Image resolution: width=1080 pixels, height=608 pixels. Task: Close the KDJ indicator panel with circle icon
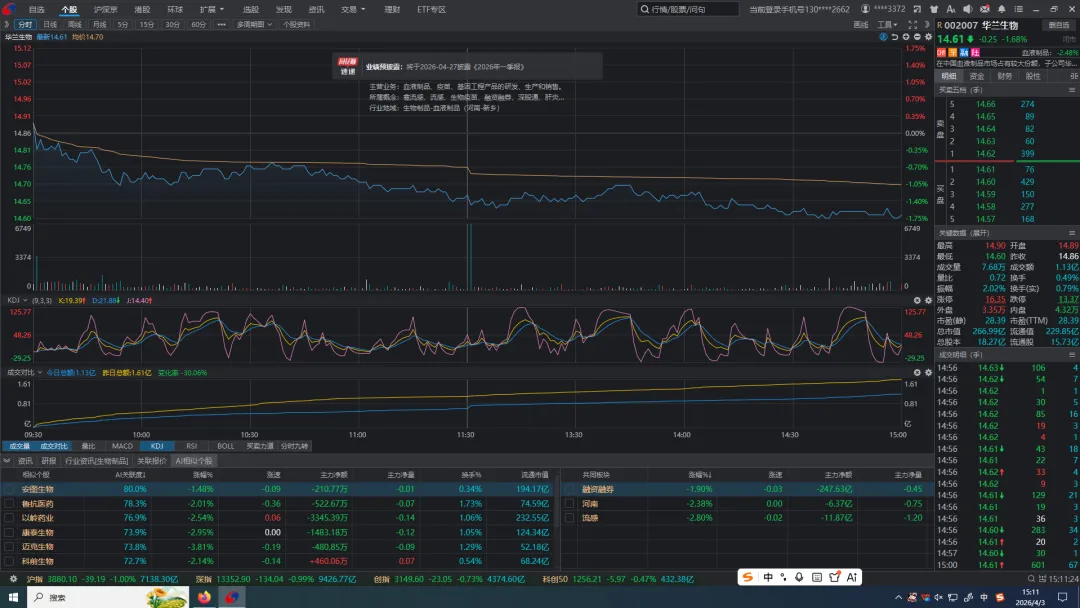click(917, 300)
